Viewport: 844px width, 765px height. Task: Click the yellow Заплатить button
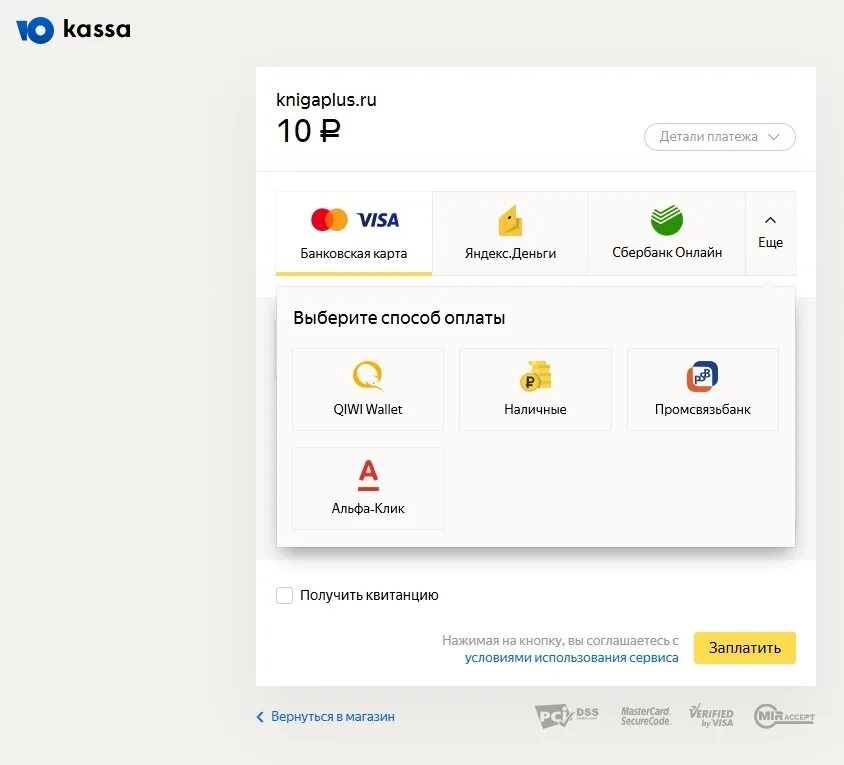click(744, 648)
